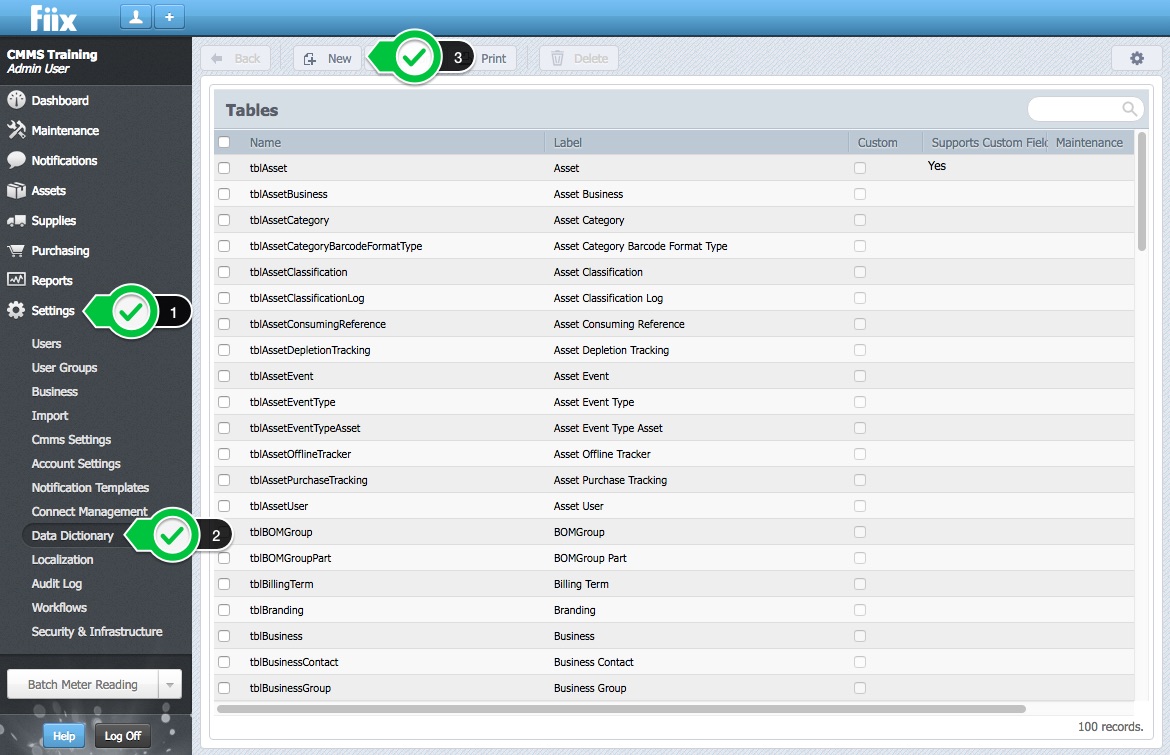Click the search magnifier icon

[x=1130, y=109]
